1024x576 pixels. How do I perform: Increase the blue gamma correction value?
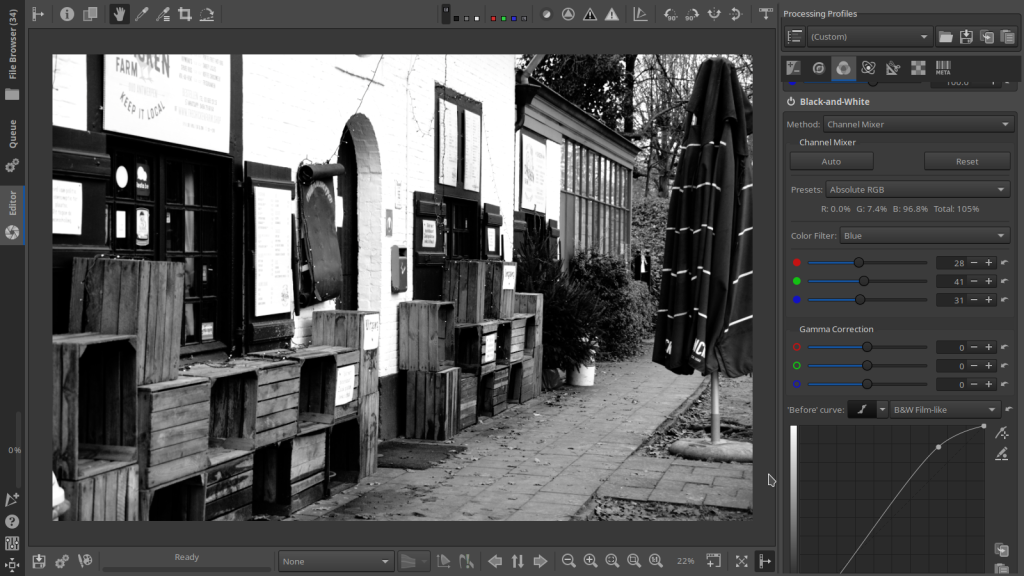(x=989, y=384)
